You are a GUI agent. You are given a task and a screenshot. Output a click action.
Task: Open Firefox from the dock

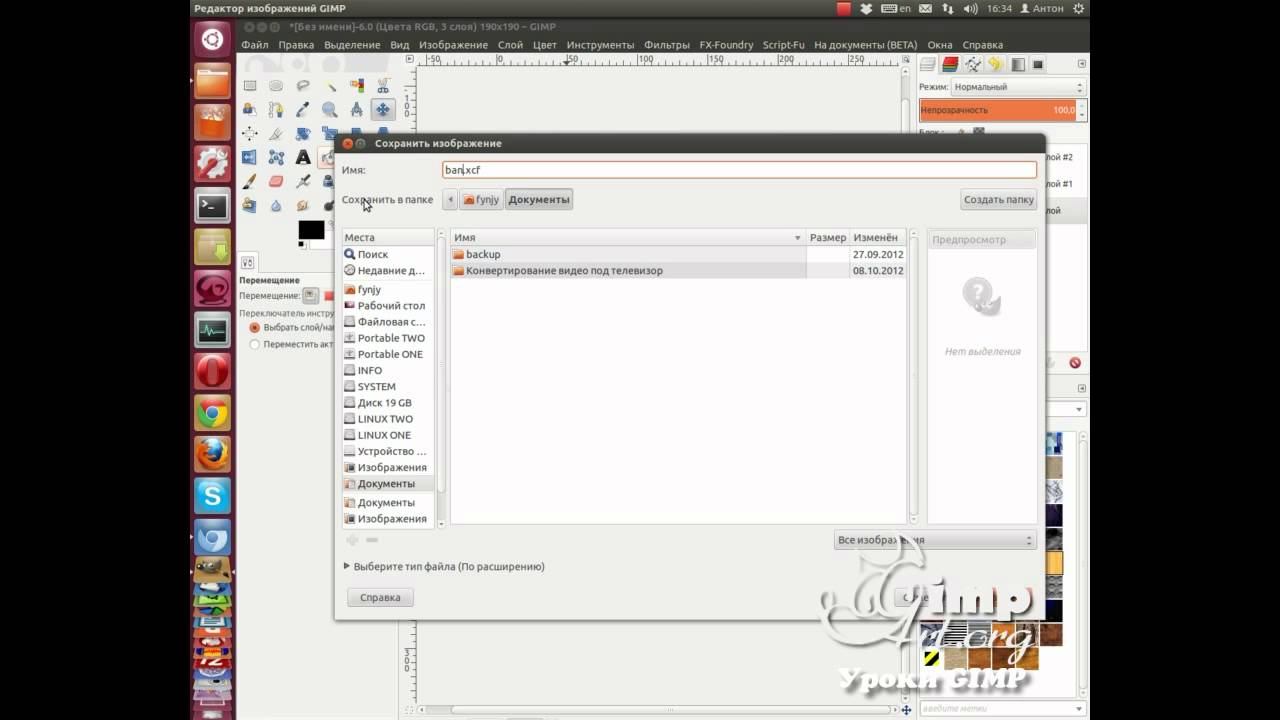212,454
